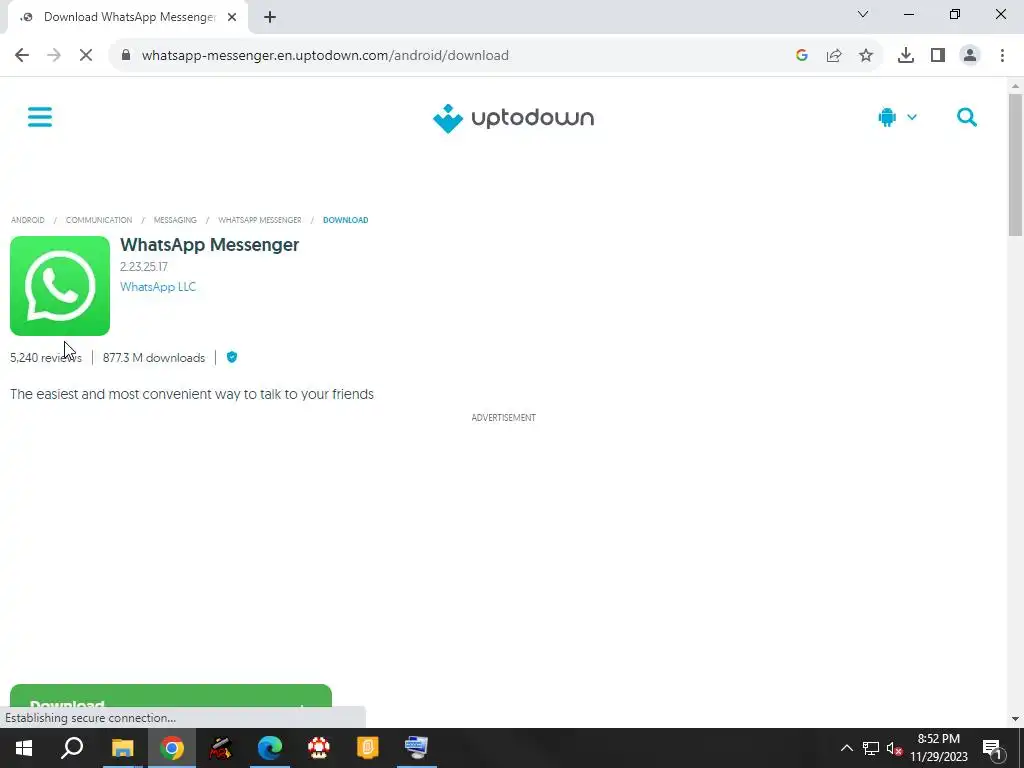1024x768 pixels.
Task: Open the taskbar clock and date
Action: coord(939,748)
